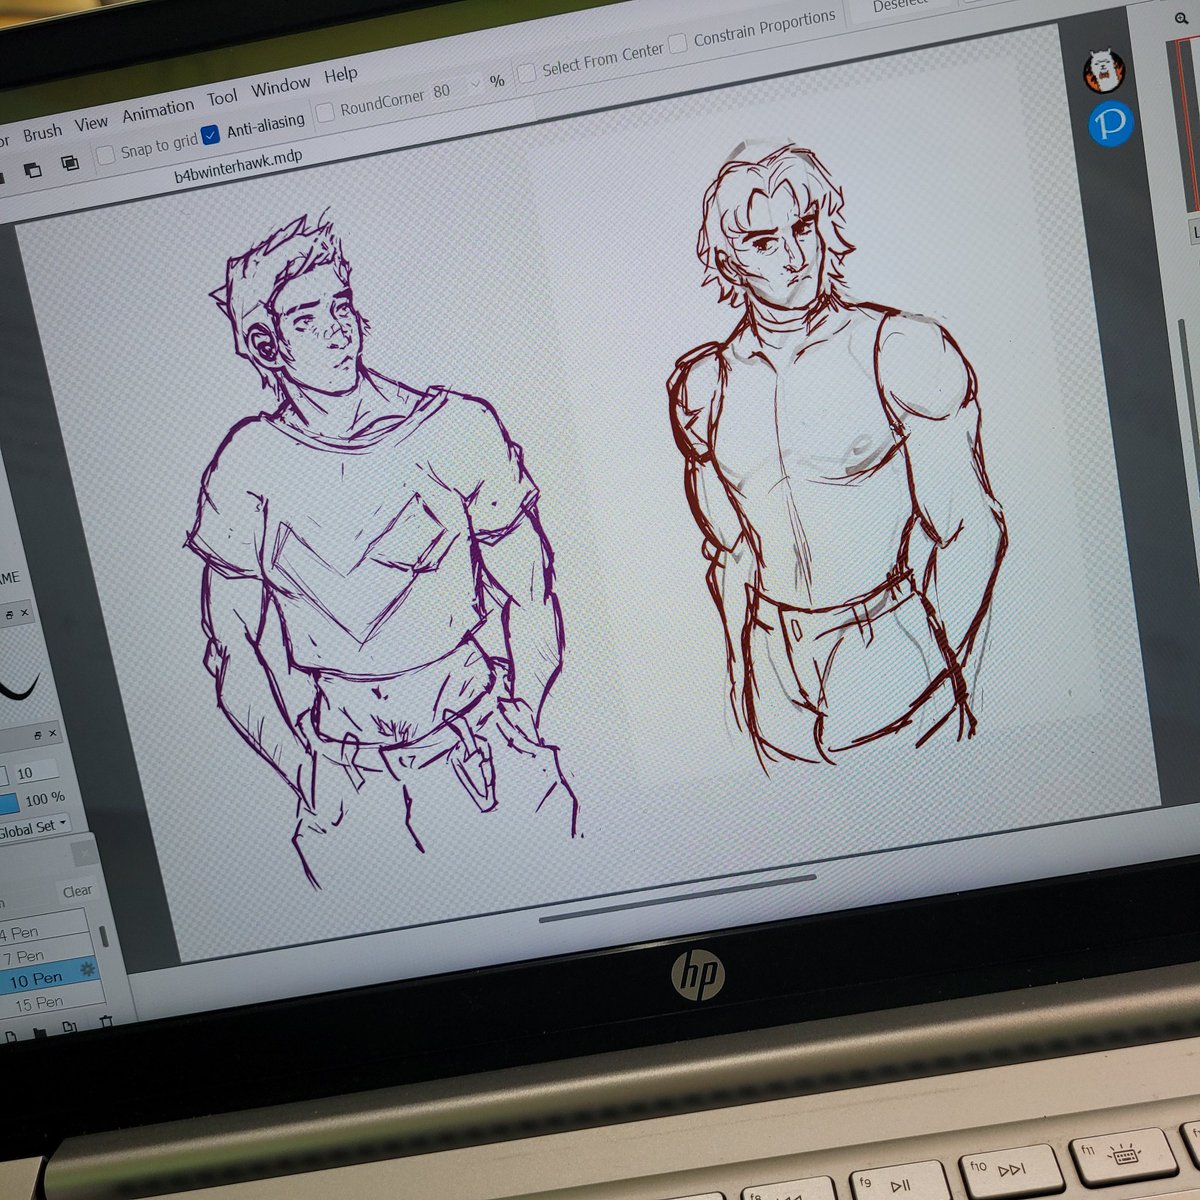Click the subtract selection mode icon
Image resolution: width=1200 pixels, height=1200 pixels.
[32, 170]
